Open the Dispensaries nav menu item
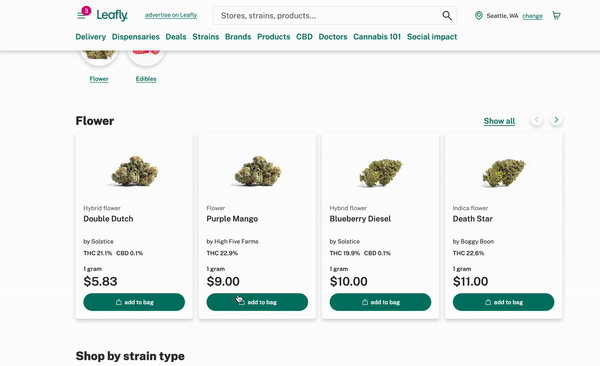The image size is (600, 366). (x=135, y=37)
